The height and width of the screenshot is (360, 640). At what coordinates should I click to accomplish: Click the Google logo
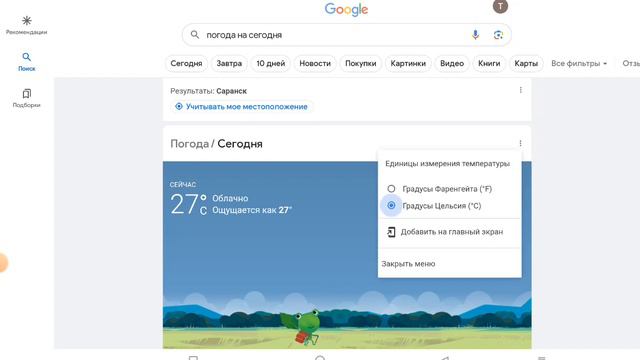click(346, 9)
